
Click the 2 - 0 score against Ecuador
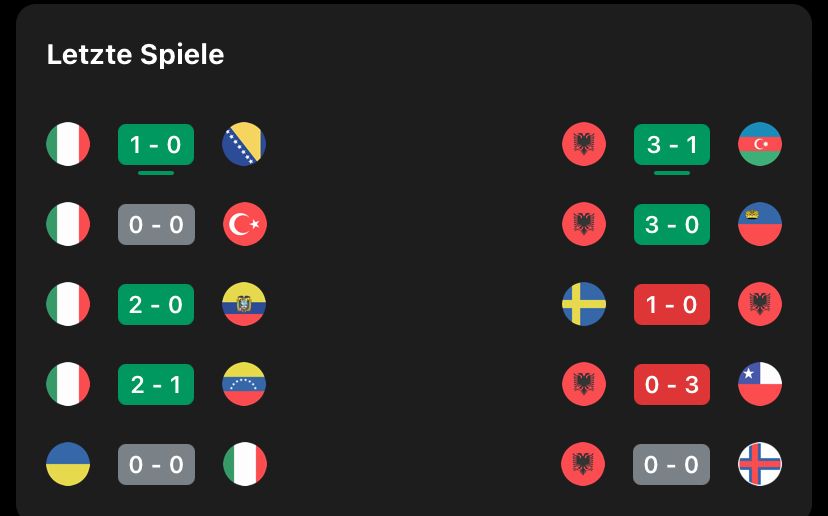(156, 304)
